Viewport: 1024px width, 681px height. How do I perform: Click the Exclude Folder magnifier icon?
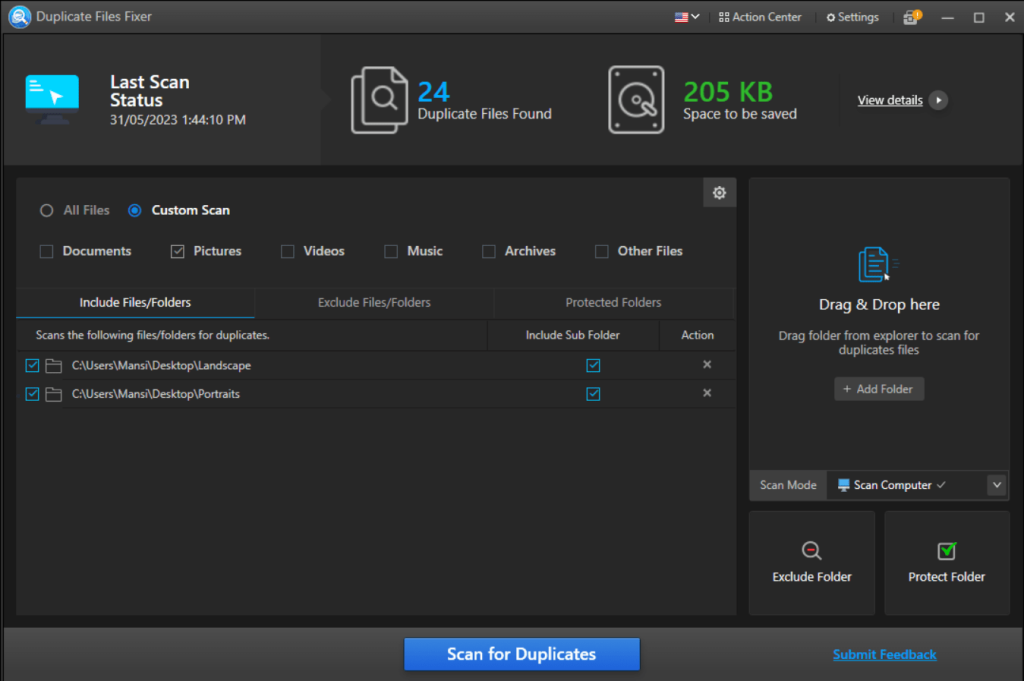[811, 550]
